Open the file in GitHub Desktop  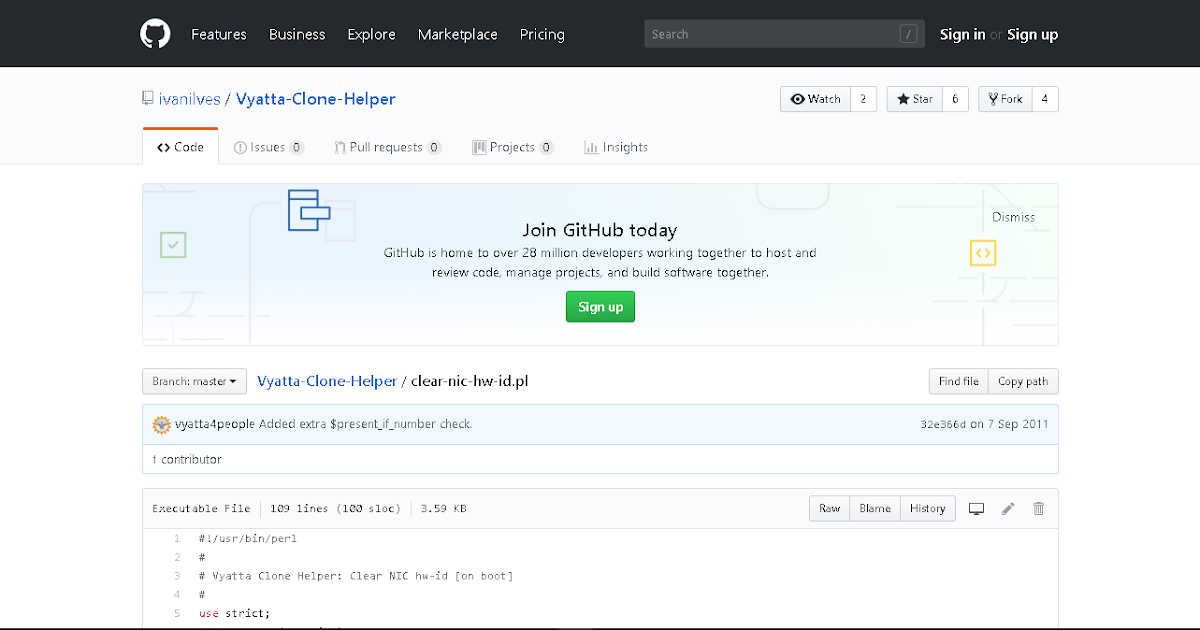[976, 508]
